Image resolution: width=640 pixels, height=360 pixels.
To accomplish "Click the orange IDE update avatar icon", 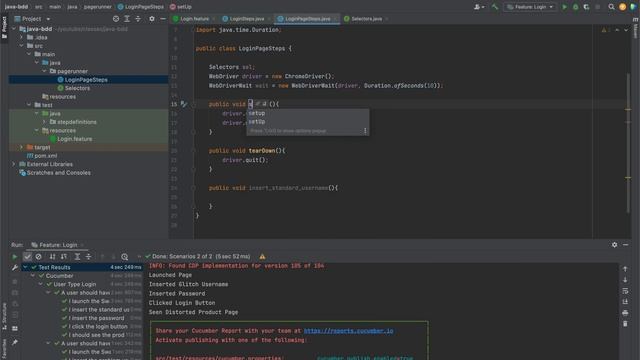I will click(x=622, y=7).
